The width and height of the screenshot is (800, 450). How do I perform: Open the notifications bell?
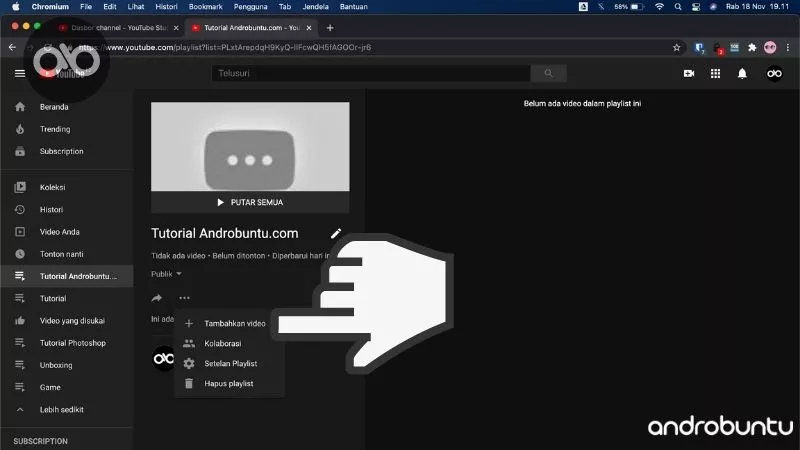(x=742, y=73)
